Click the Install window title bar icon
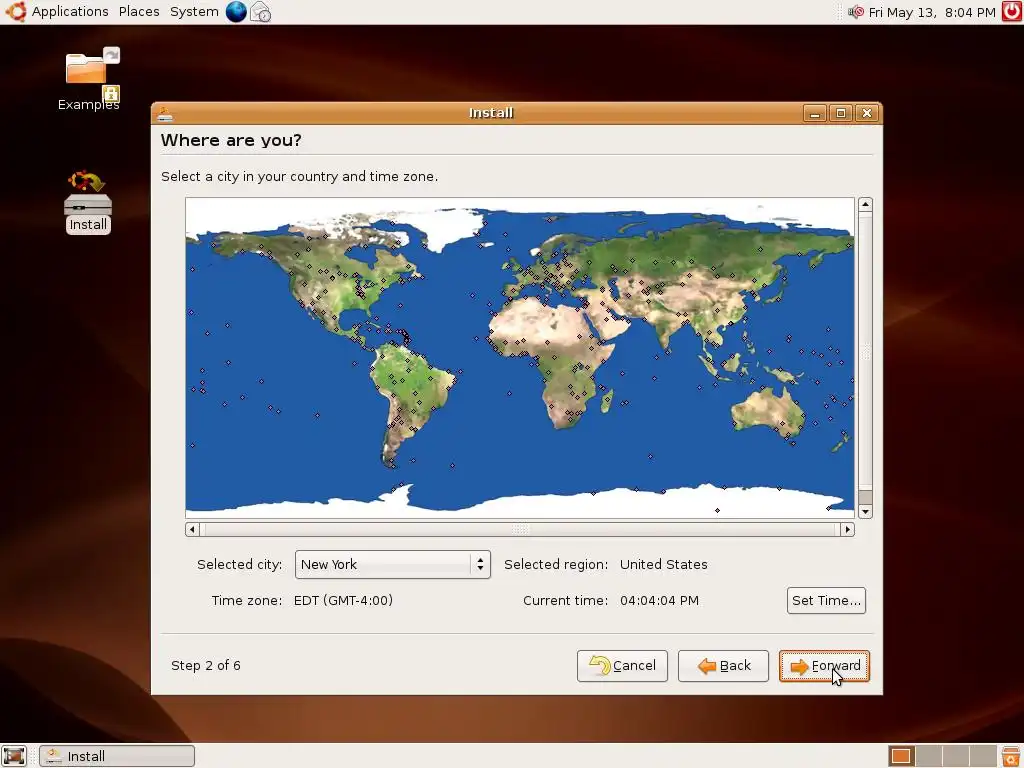The width and height of the screenshot is (1024, 768). 165,114
